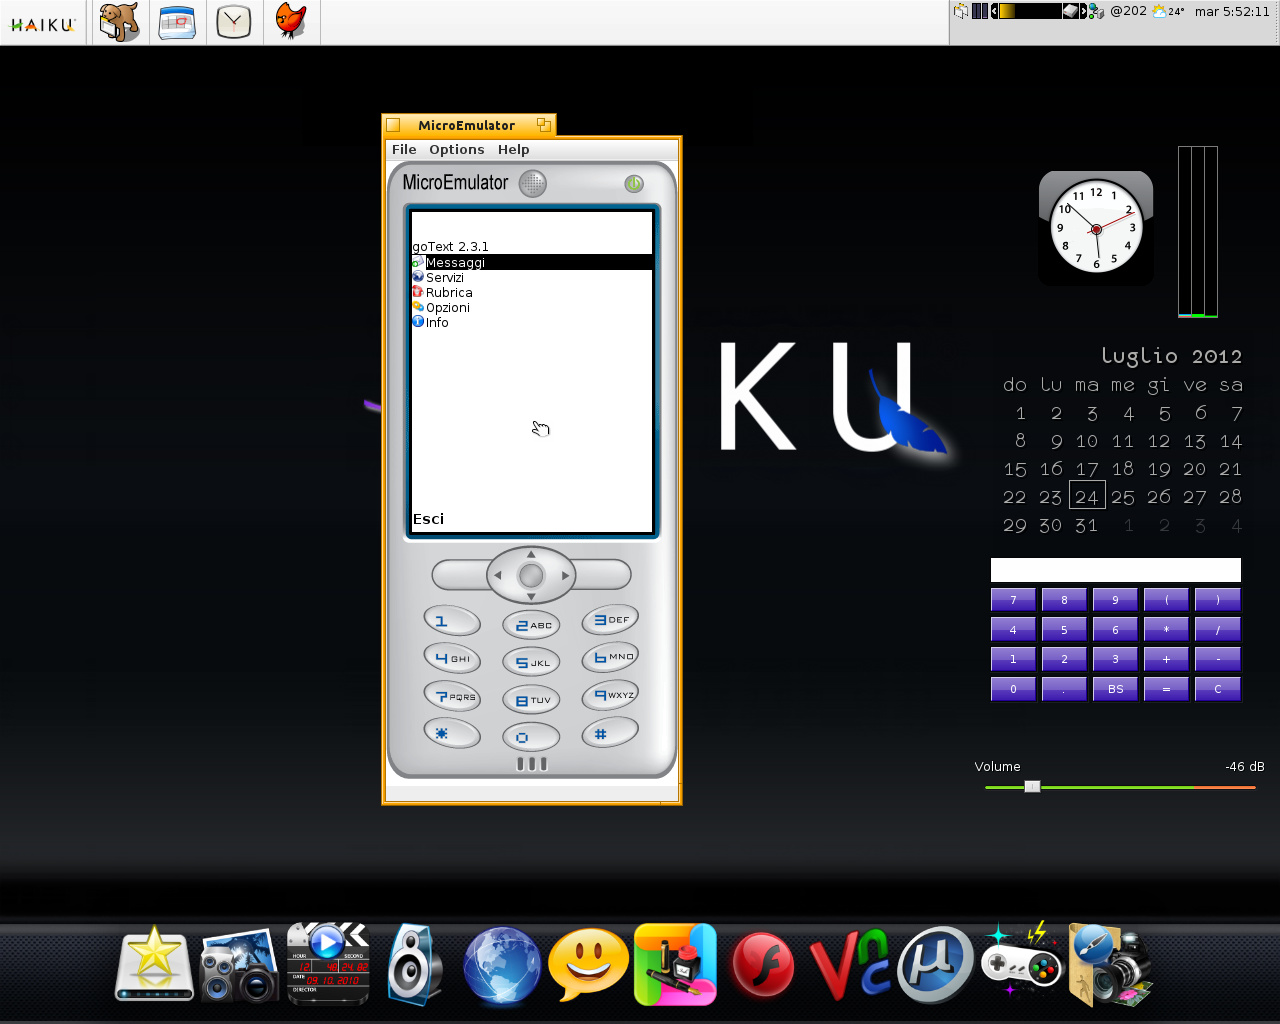The height and width of the screenshot is (1024, 1280).
Task: Open the clapperboard media player dock icon
Action: (x=328, y=964)
